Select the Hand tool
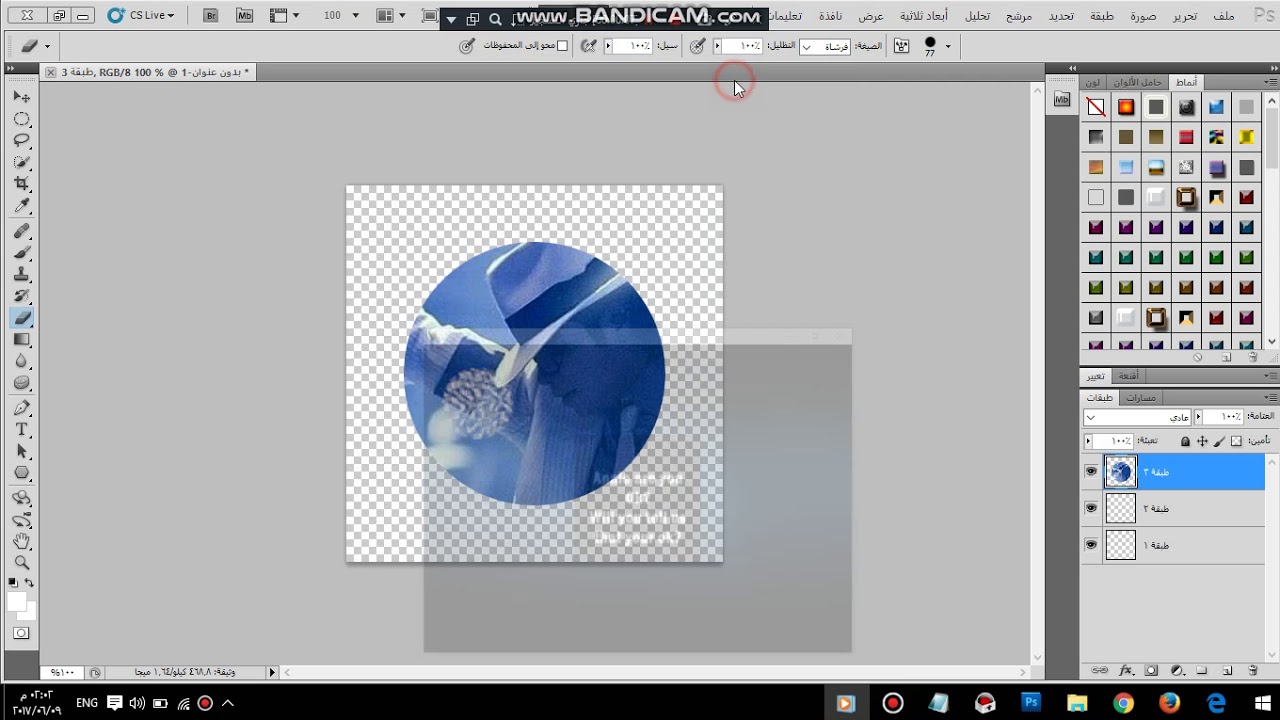The image size is (1280, 720). (22, 542)
